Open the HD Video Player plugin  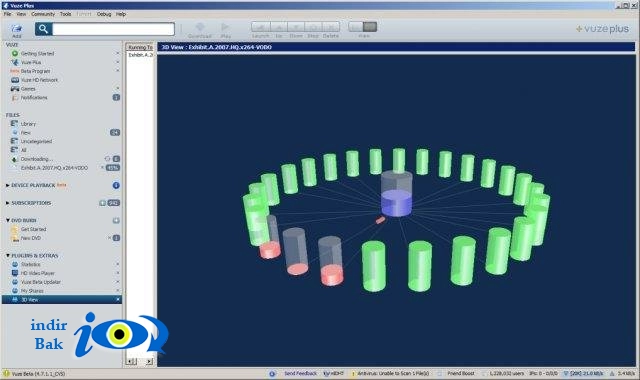(38, 273)
